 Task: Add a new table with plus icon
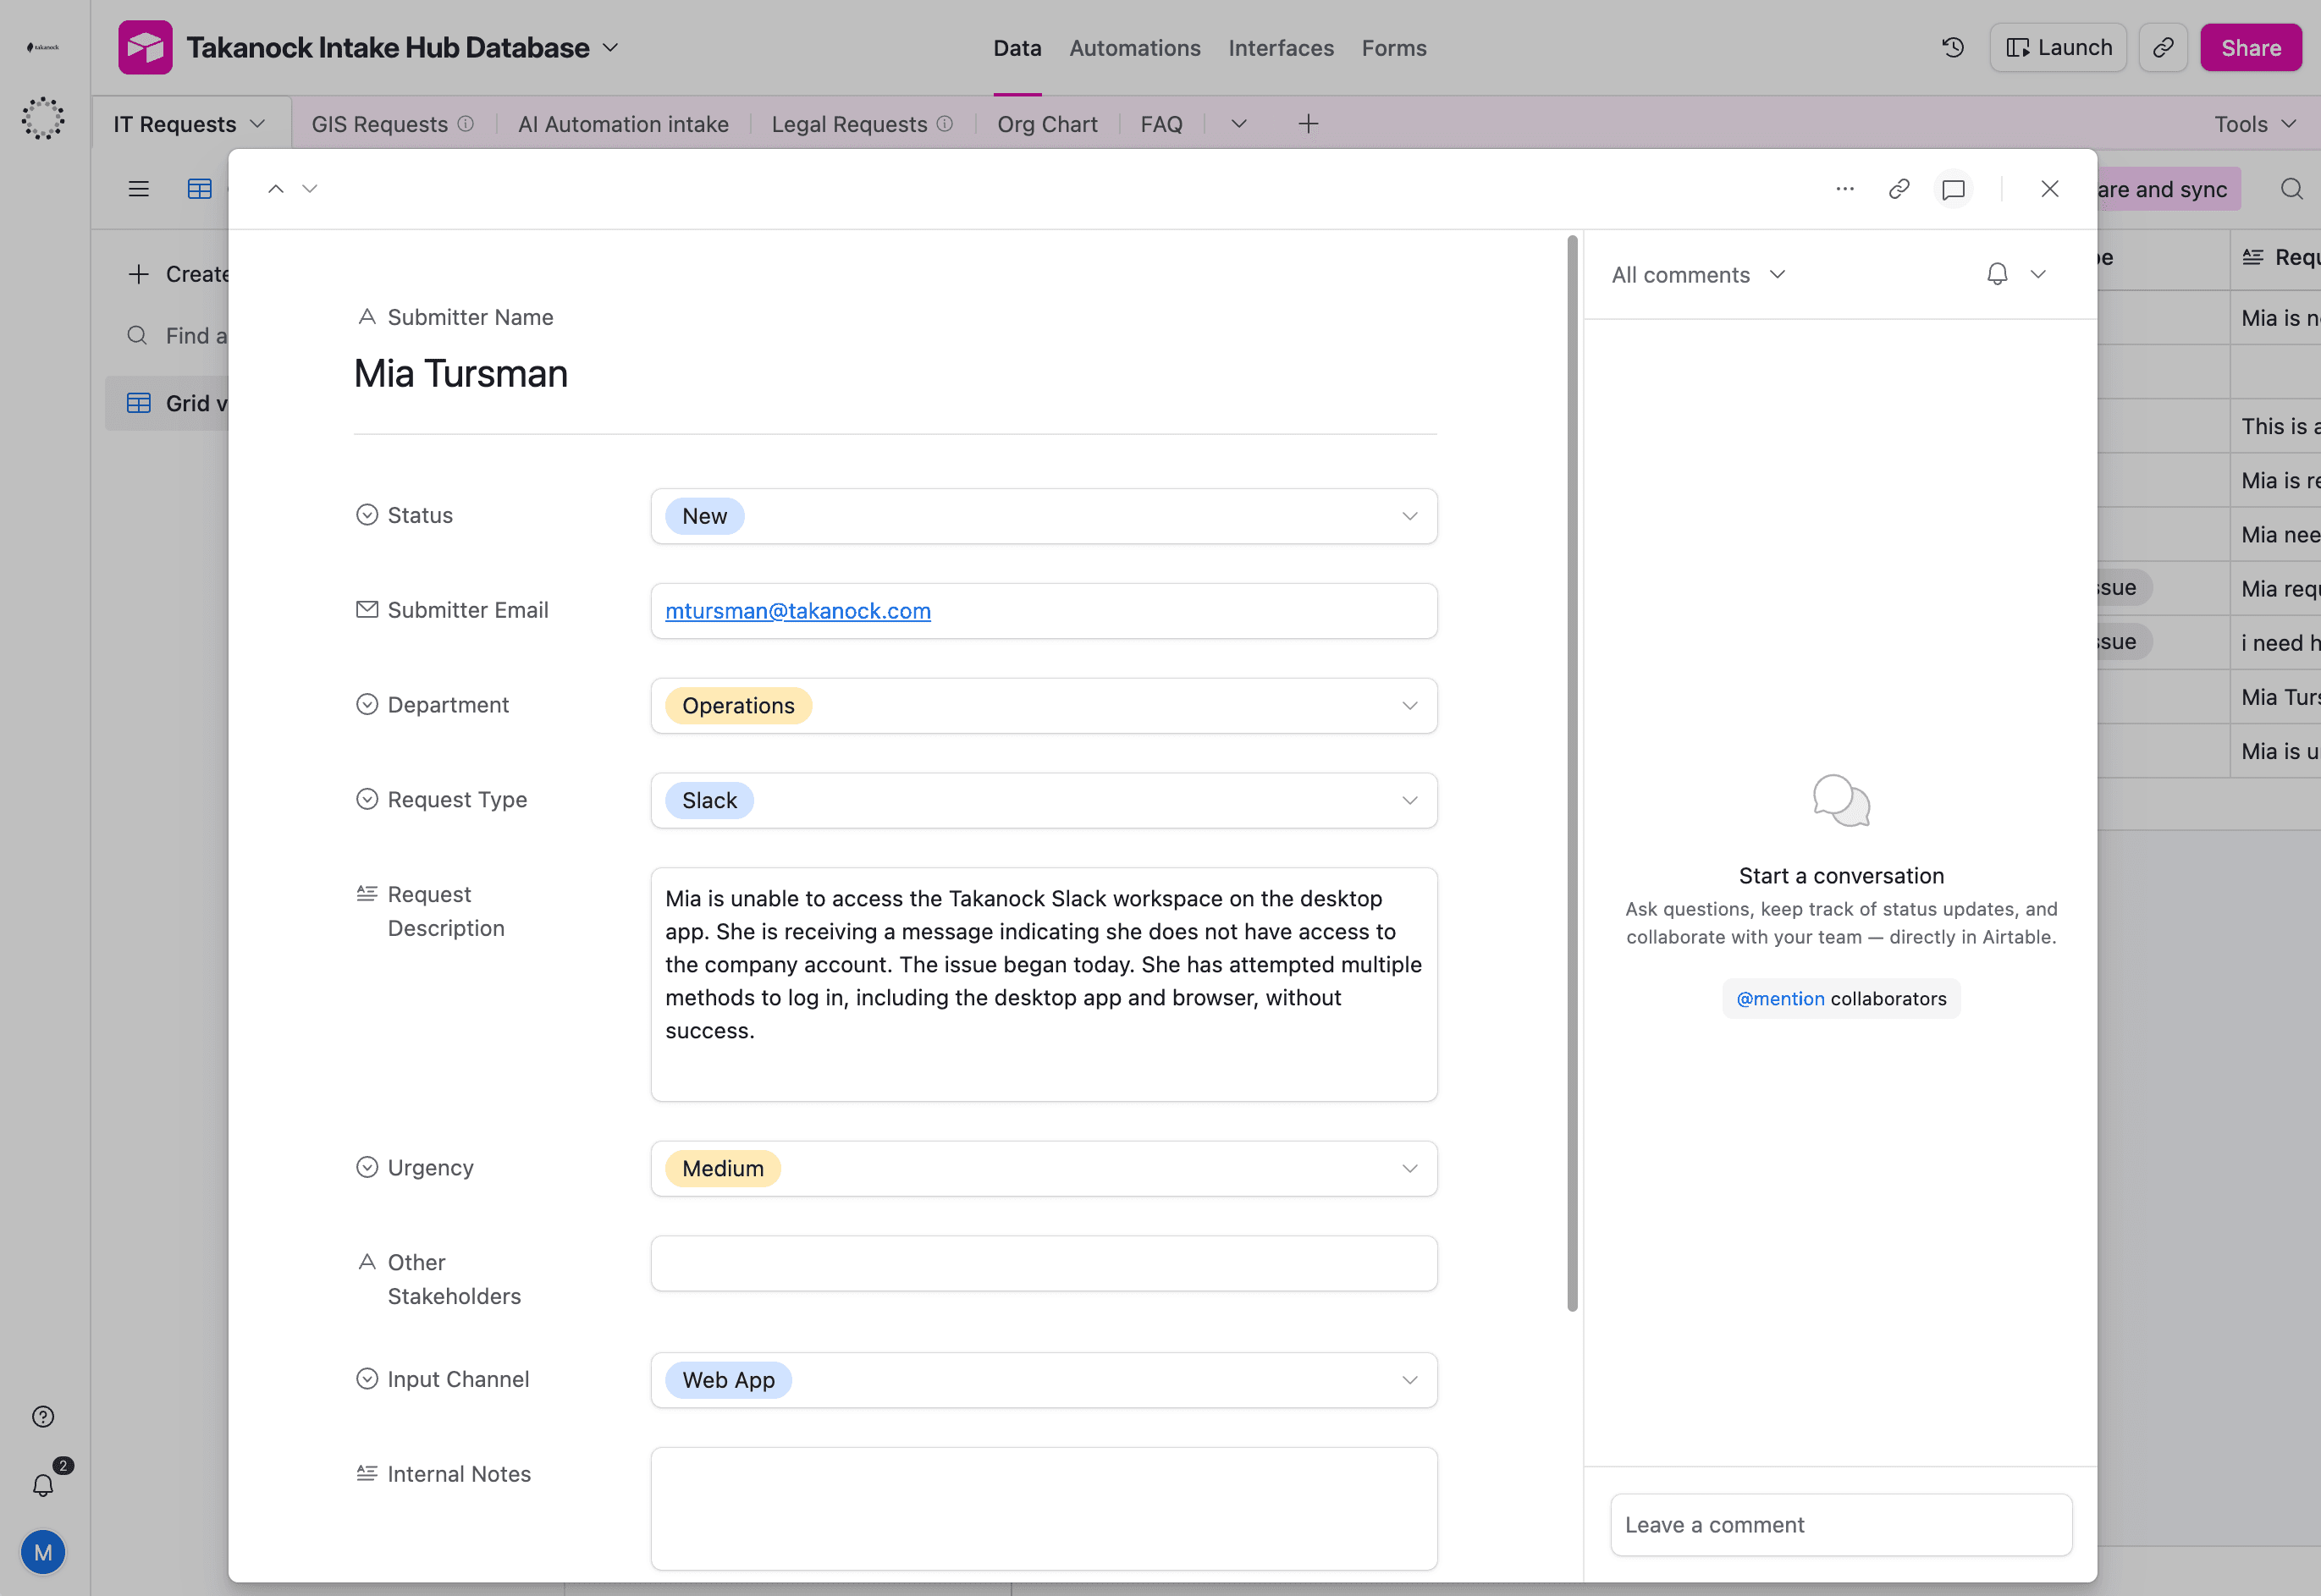click(1308, 124)
